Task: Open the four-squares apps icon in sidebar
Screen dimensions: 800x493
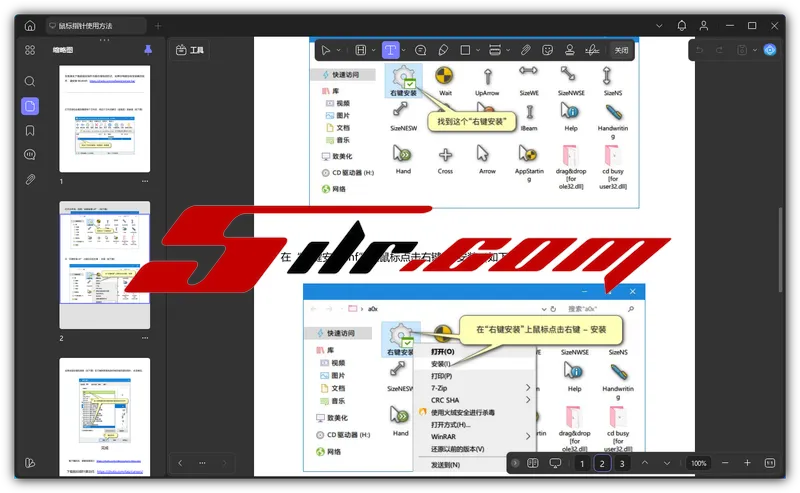Action: 30,50
